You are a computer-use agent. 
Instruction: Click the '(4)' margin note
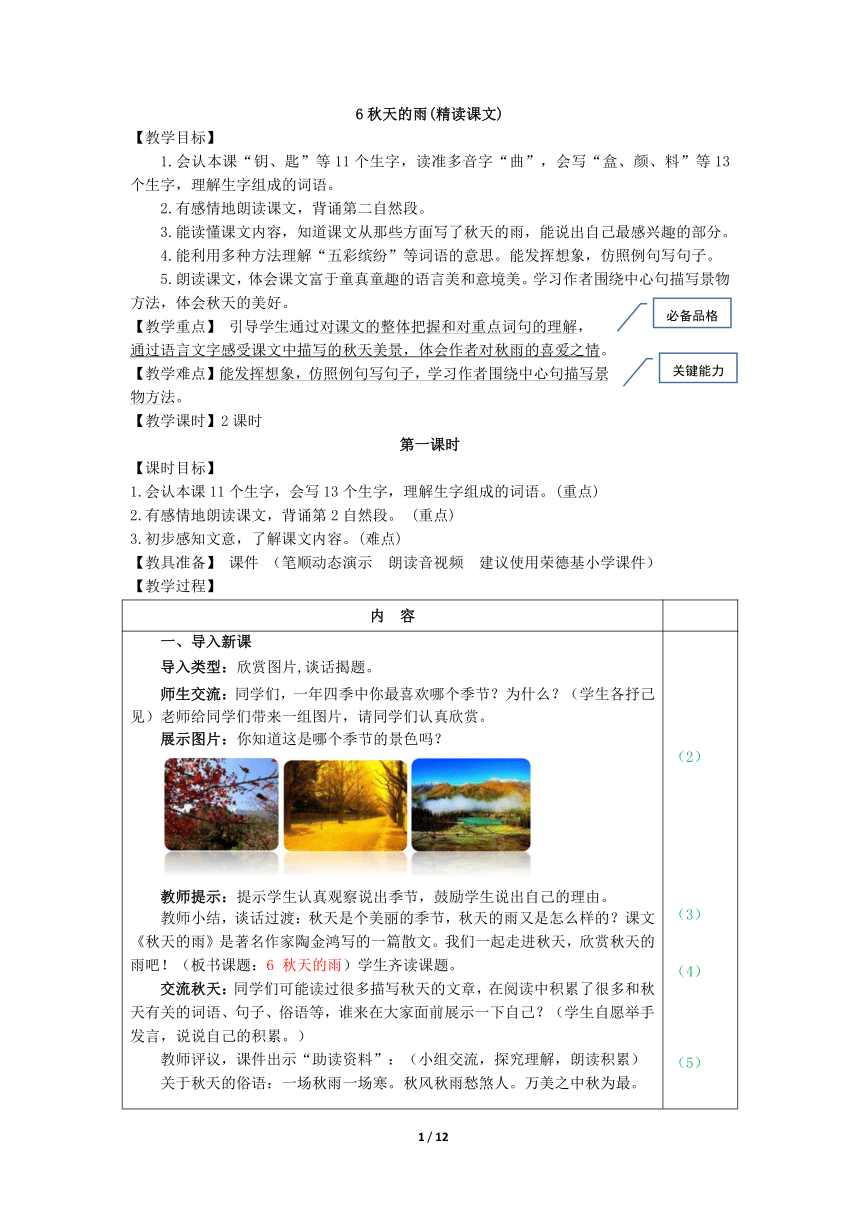(x=689, y=971)
